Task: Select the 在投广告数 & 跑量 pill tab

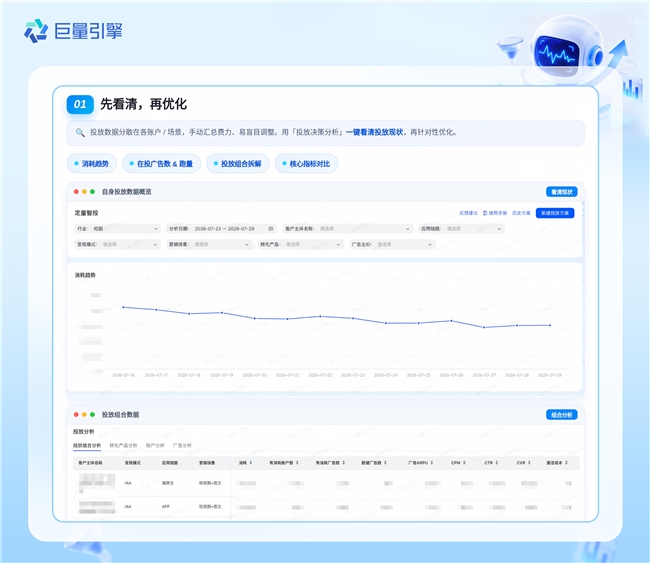Action: (161, 164)
